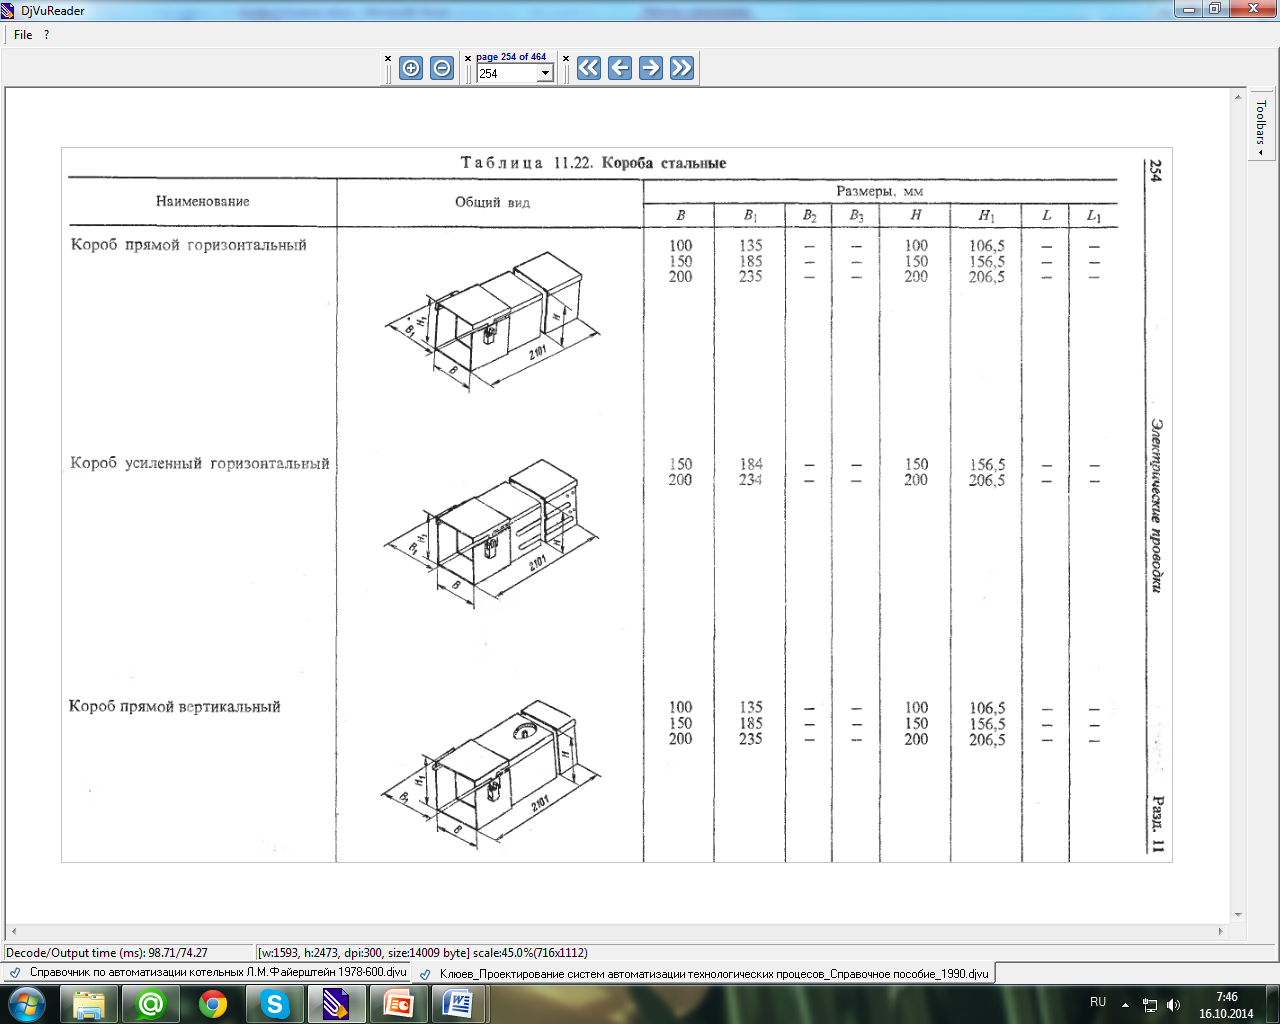Click side text 'Электрические проводки'
Image resolution: width=1280 pixels, height=1024 pixels.
click(1156, 505)
